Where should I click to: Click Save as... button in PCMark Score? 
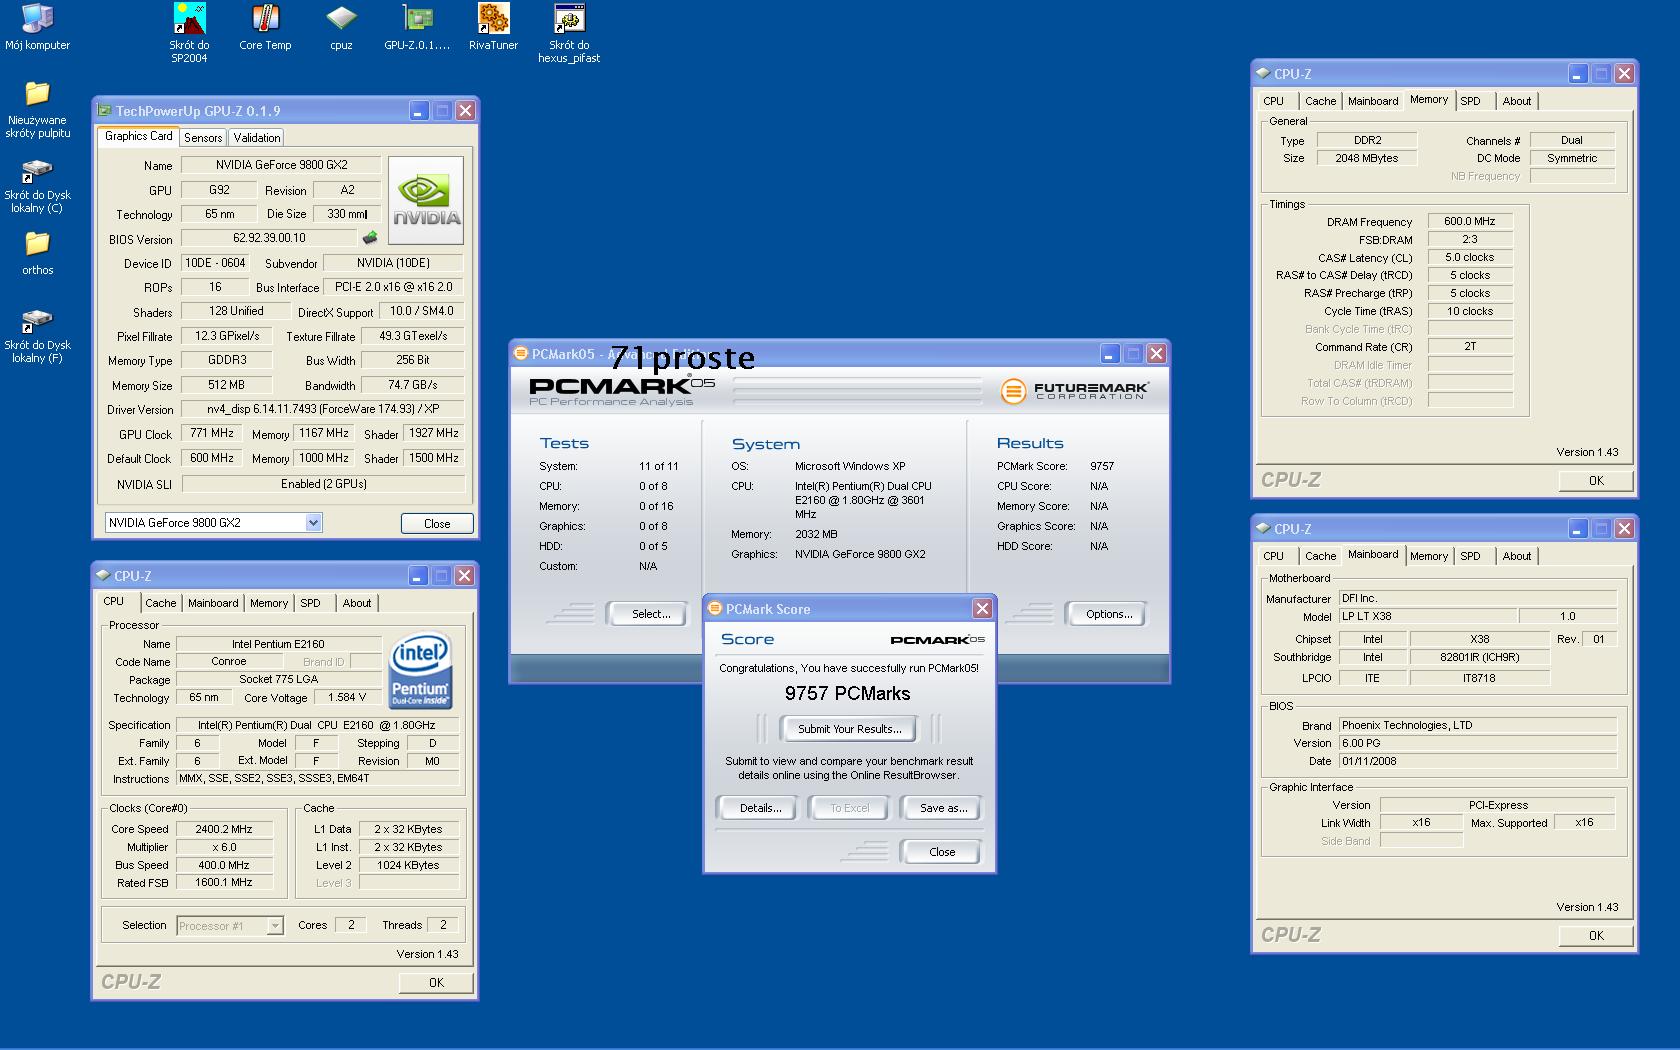click(943, 808)
